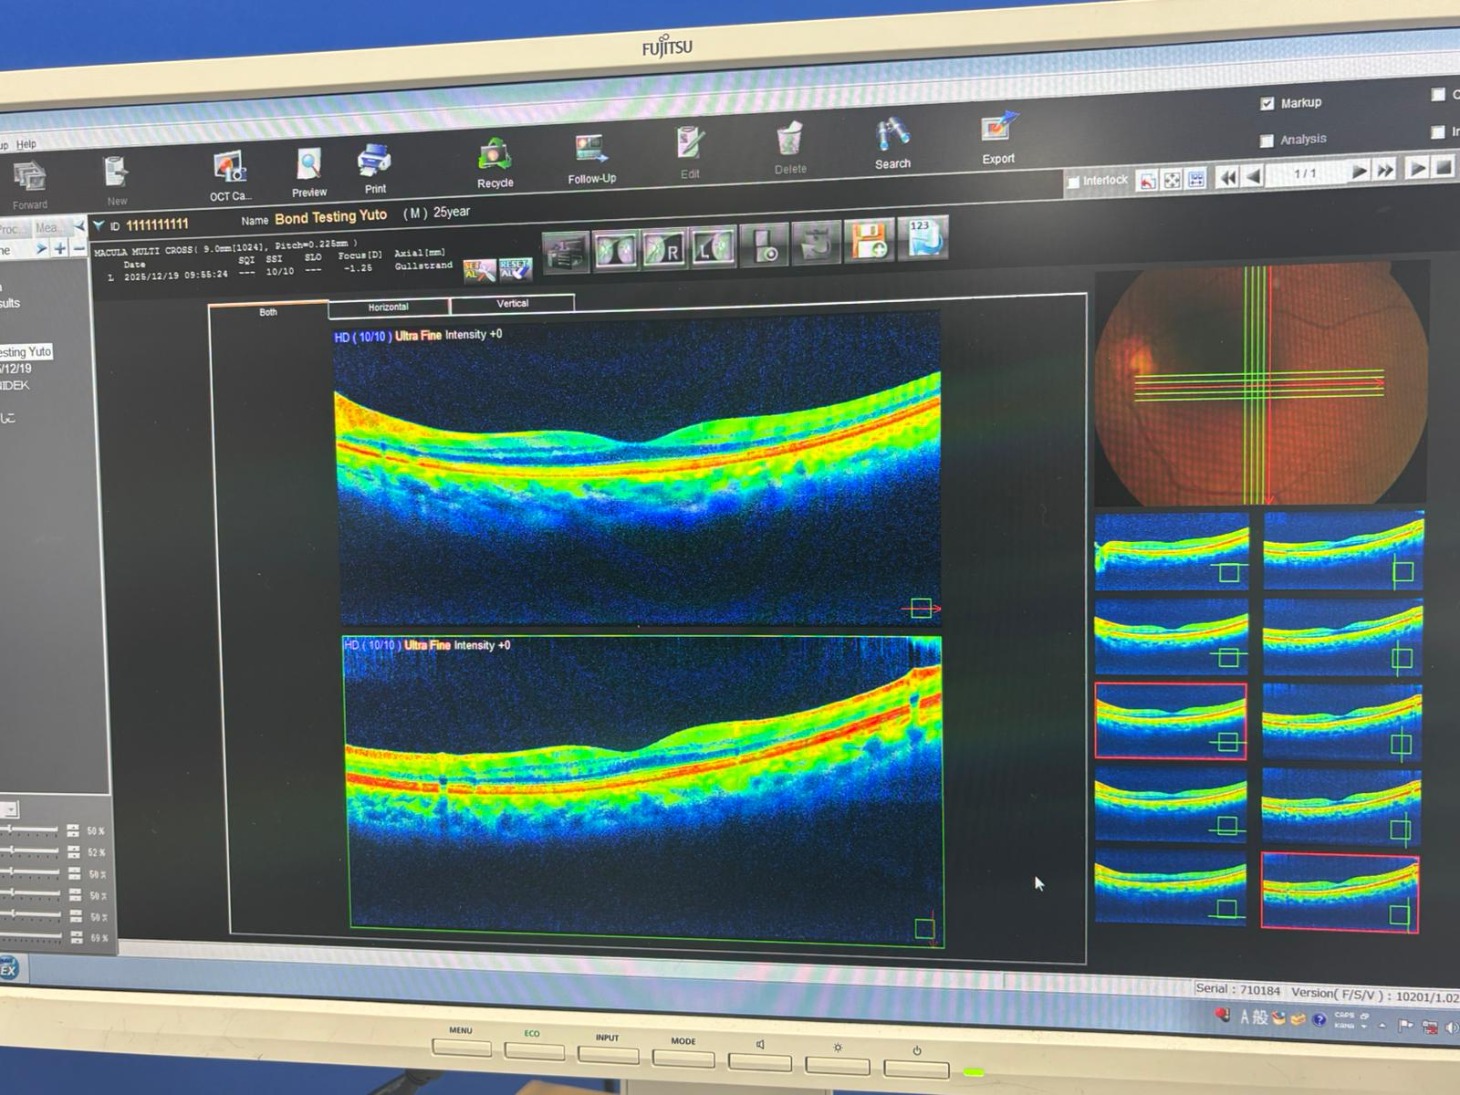Open dropdown above the percentage sliders

[10, 808]
